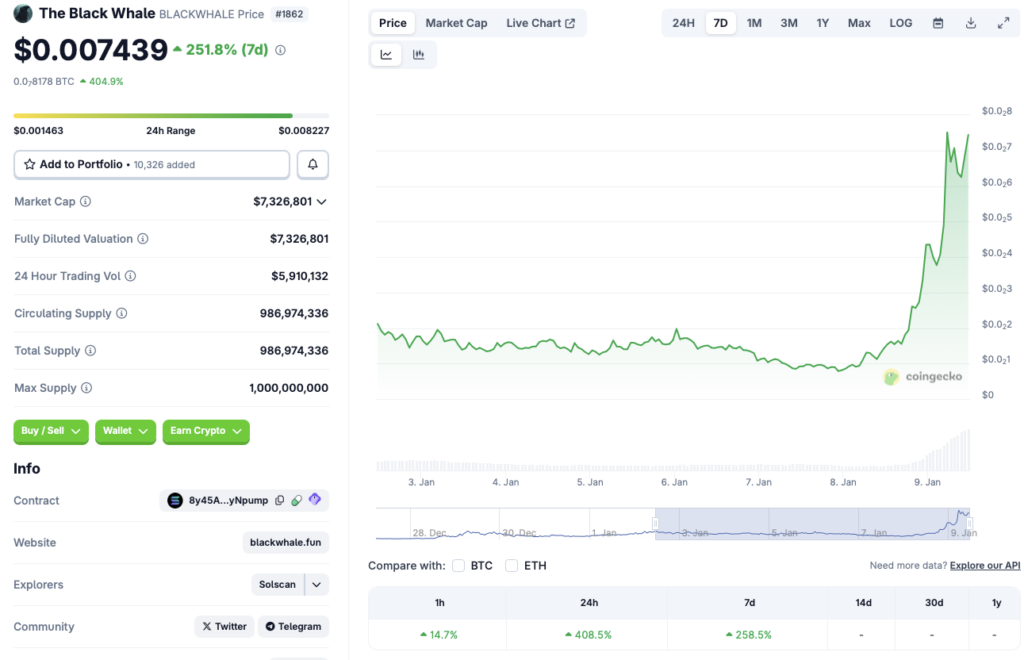Click the price alert bell icon
The image size is (1024, 660).
point(313,164)
